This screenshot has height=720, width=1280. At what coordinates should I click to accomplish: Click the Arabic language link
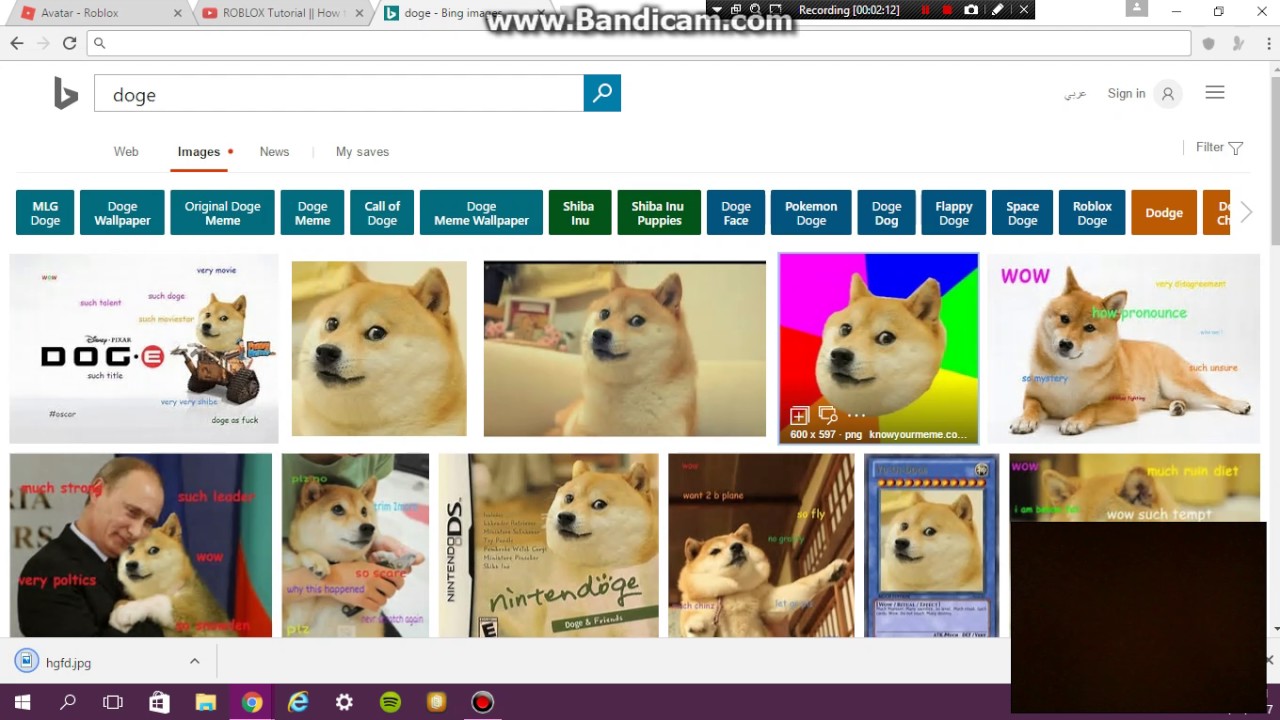pyautogui.click(x=1075, y=94)
